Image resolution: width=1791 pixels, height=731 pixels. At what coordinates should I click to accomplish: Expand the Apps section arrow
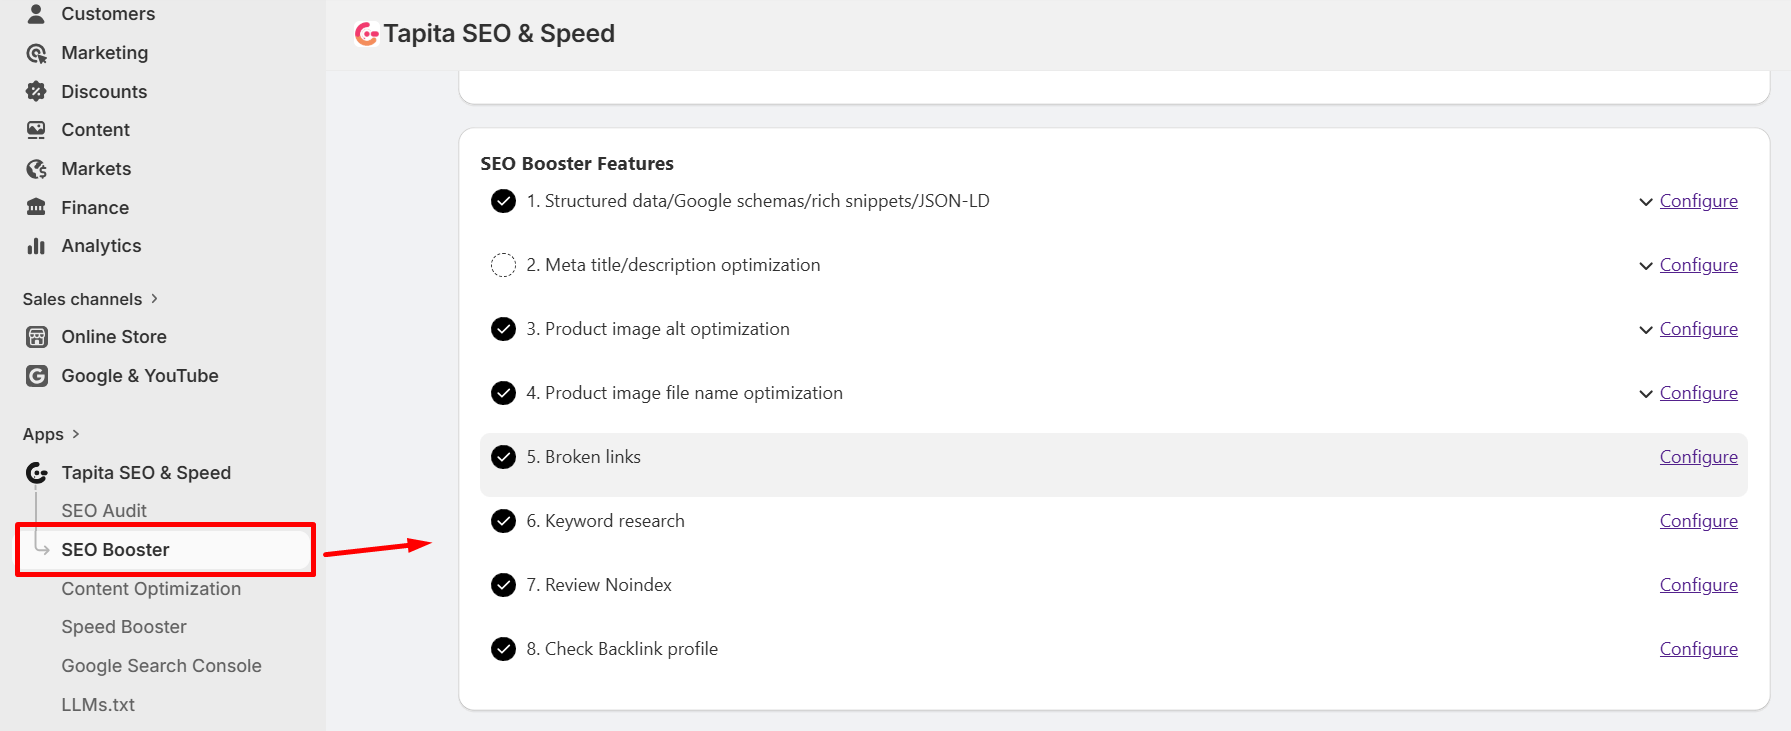(76, 434)
